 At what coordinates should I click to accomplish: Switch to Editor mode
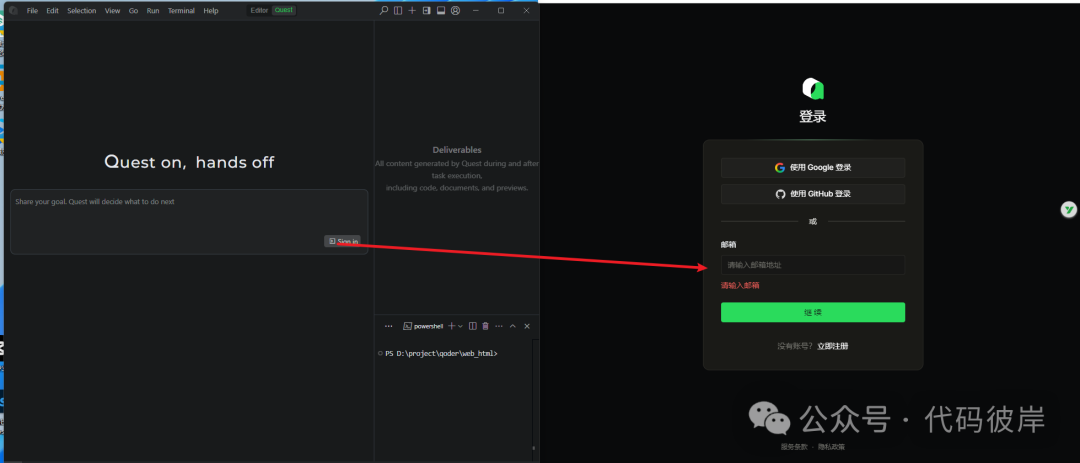point(259,10)
